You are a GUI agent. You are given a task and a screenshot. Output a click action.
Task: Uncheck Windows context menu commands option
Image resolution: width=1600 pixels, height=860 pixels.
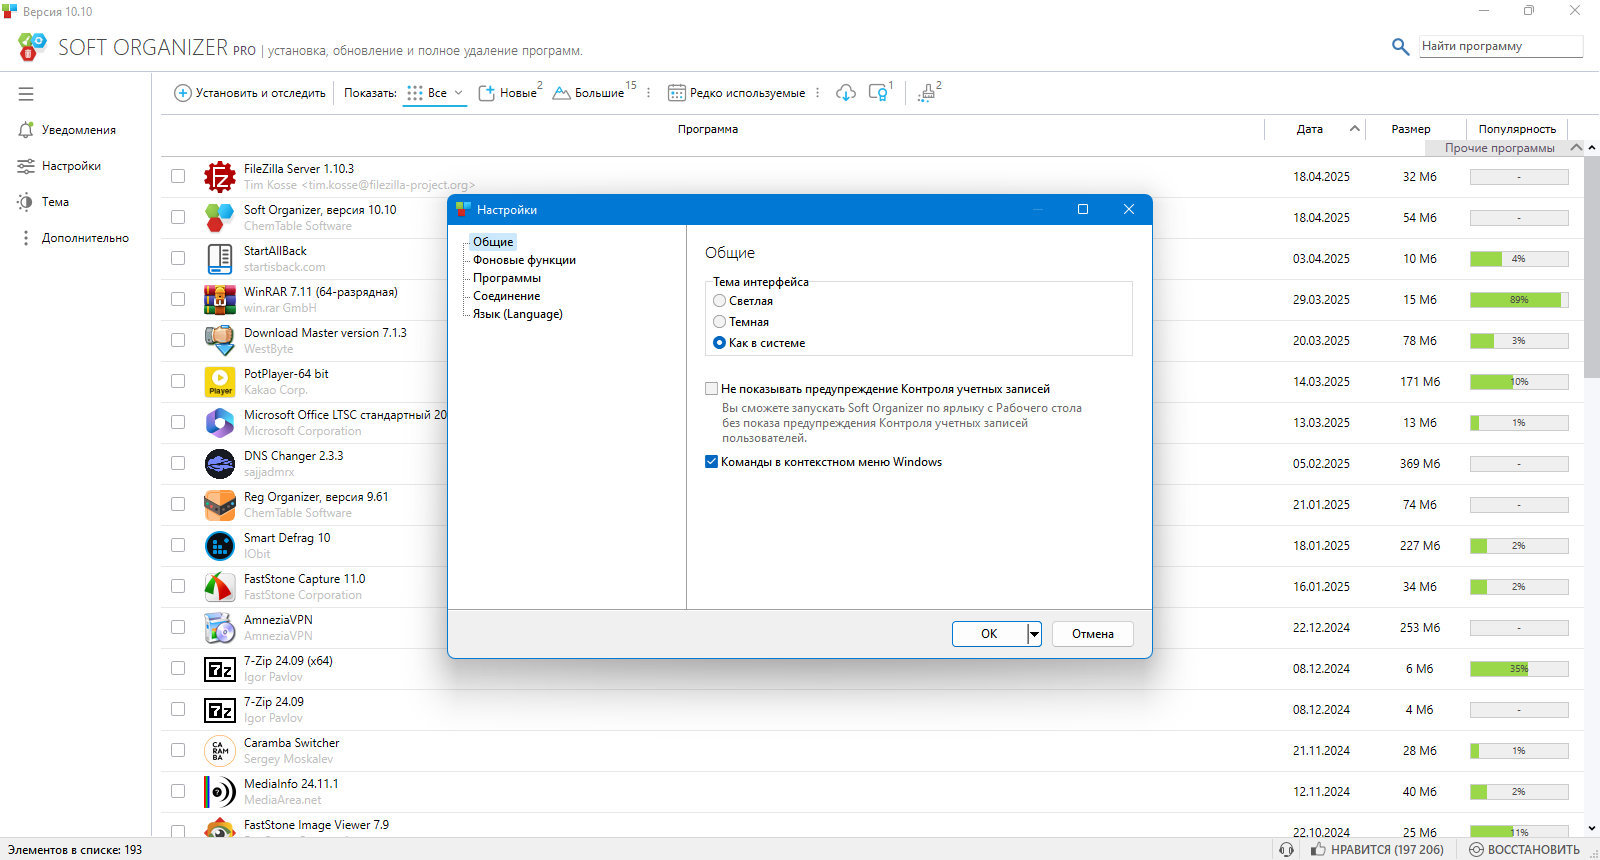(712, 462)
